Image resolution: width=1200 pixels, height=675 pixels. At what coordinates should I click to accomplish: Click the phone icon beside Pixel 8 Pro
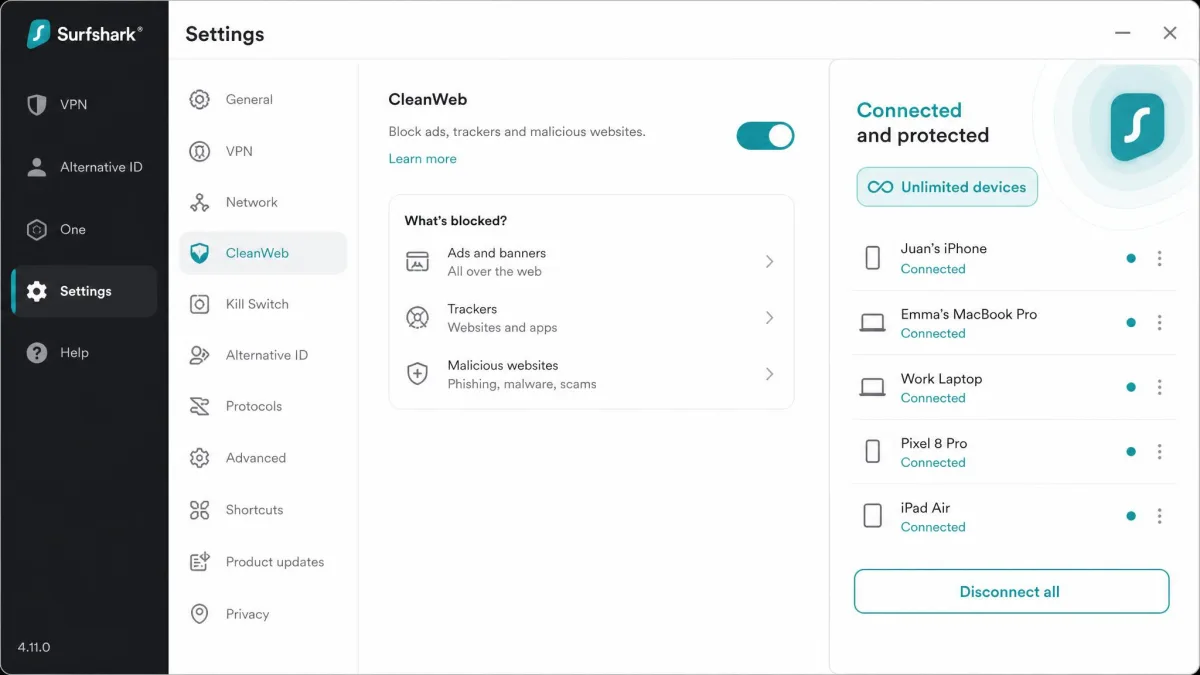coord(873,452)
